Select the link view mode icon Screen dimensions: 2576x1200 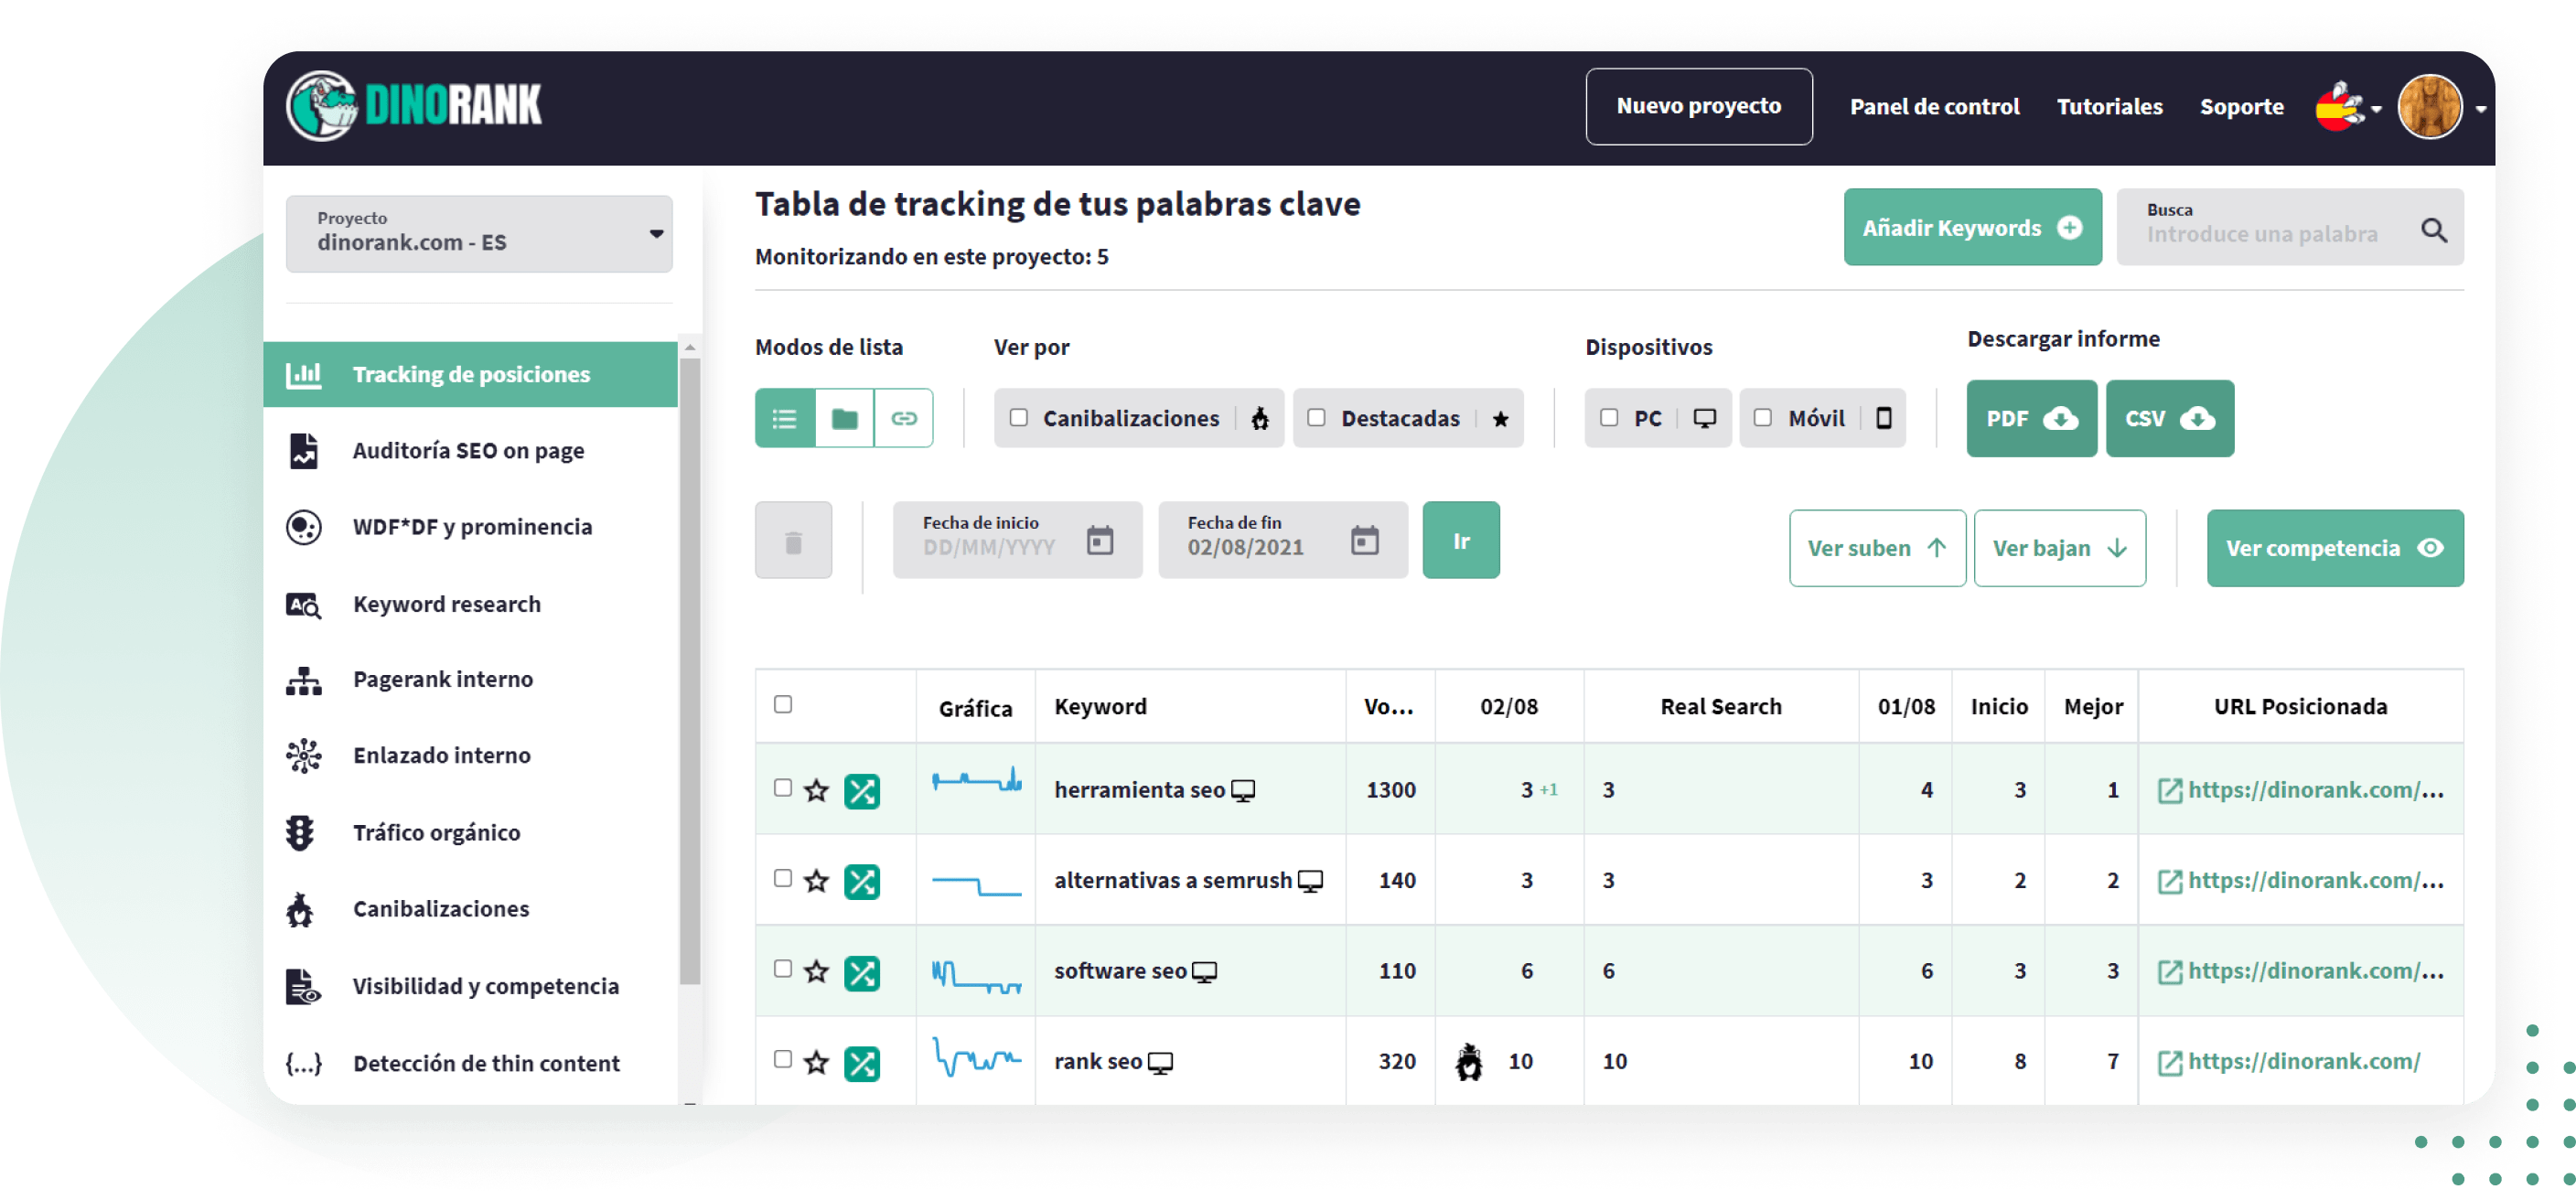[904, 418]
